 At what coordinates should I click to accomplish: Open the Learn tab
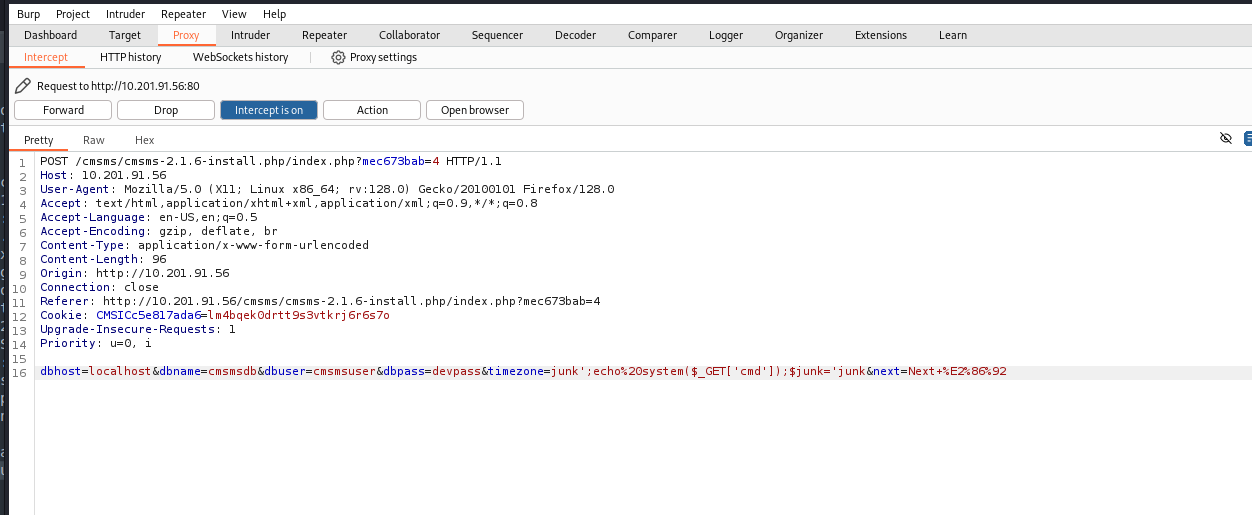(953, 35)
